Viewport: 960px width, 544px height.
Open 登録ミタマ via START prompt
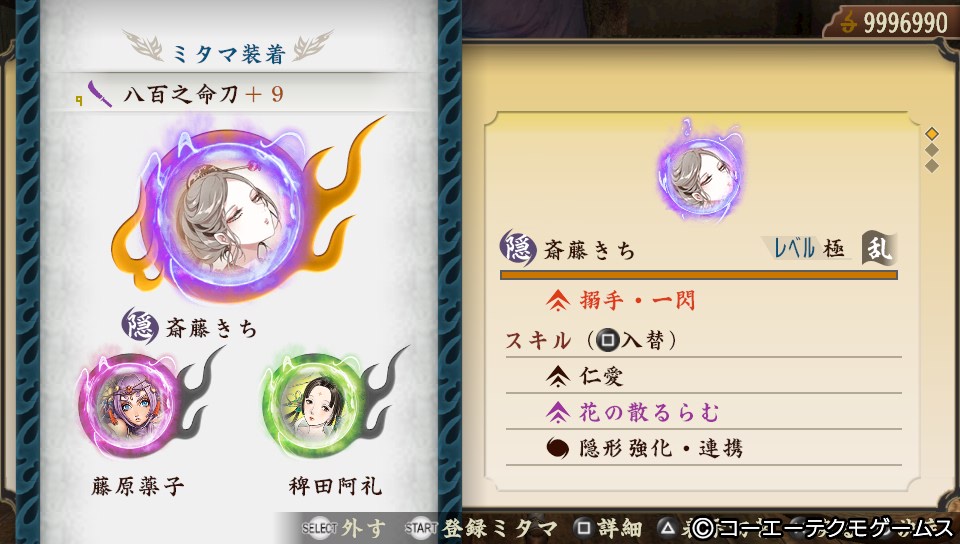481,528
